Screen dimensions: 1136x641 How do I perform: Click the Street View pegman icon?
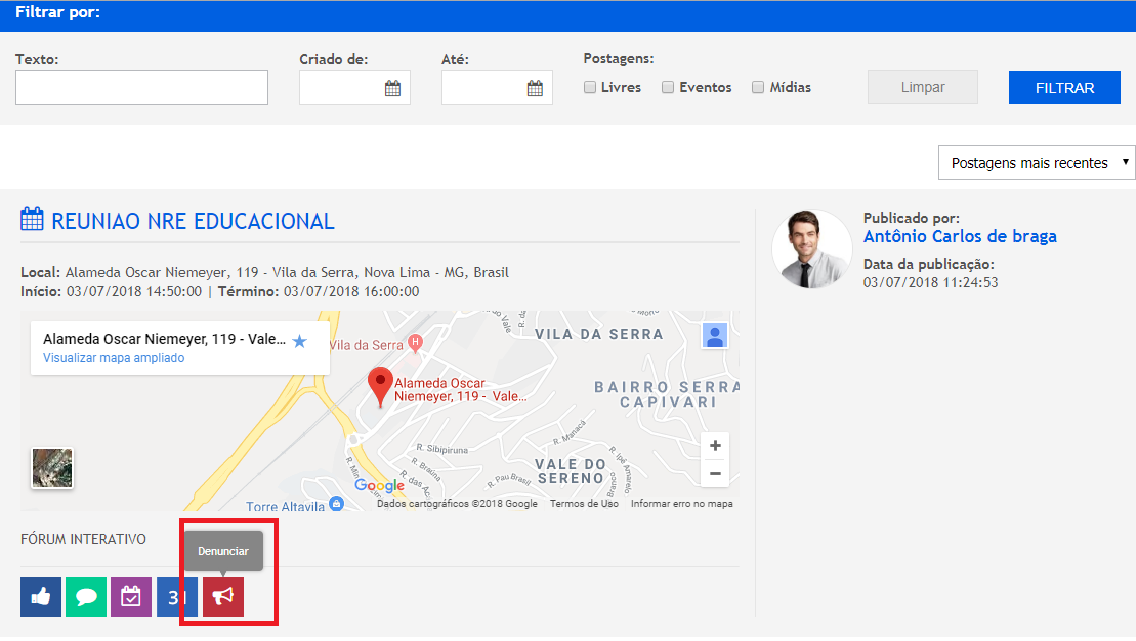pyautogui.click(x=714, y=336)
